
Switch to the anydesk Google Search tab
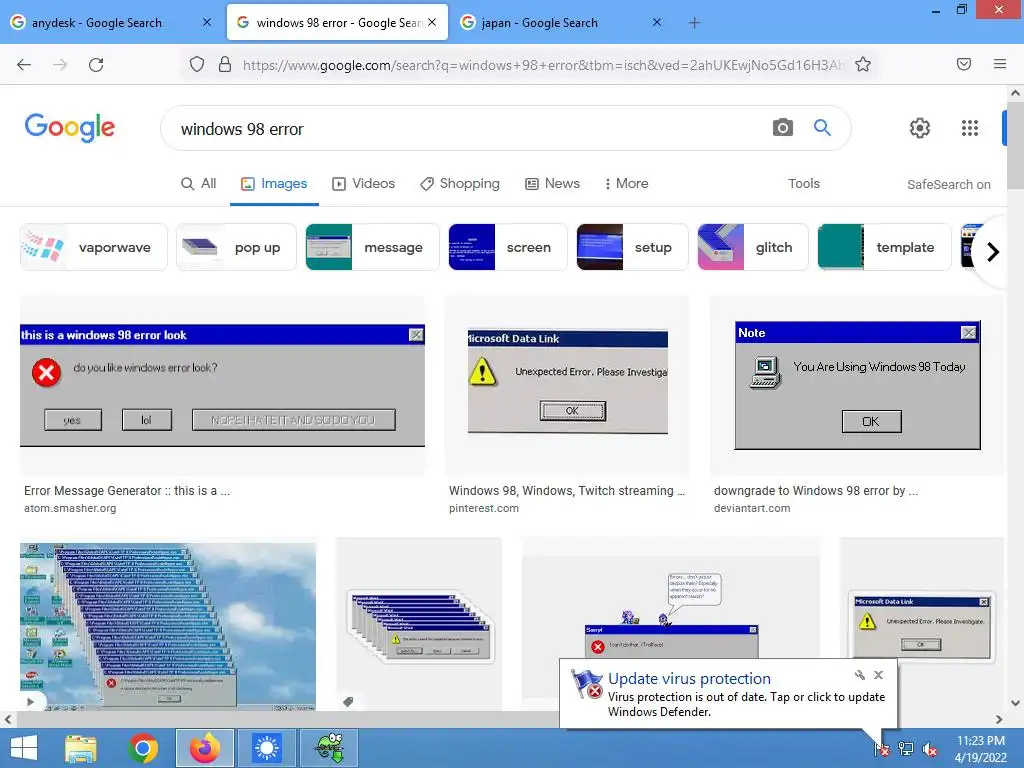(x=97, y=23)
